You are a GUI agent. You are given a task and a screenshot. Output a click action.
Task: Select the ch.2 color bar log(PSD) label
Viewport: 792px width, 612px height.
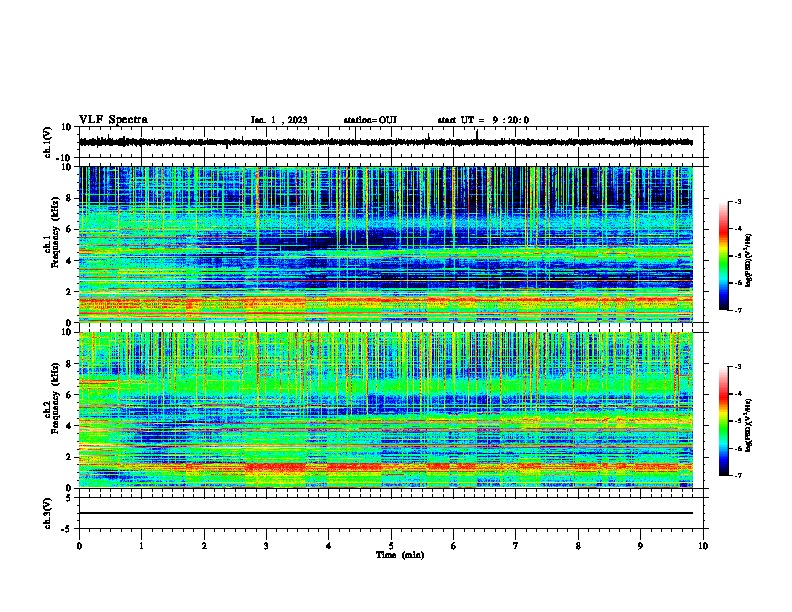[748, 425]
